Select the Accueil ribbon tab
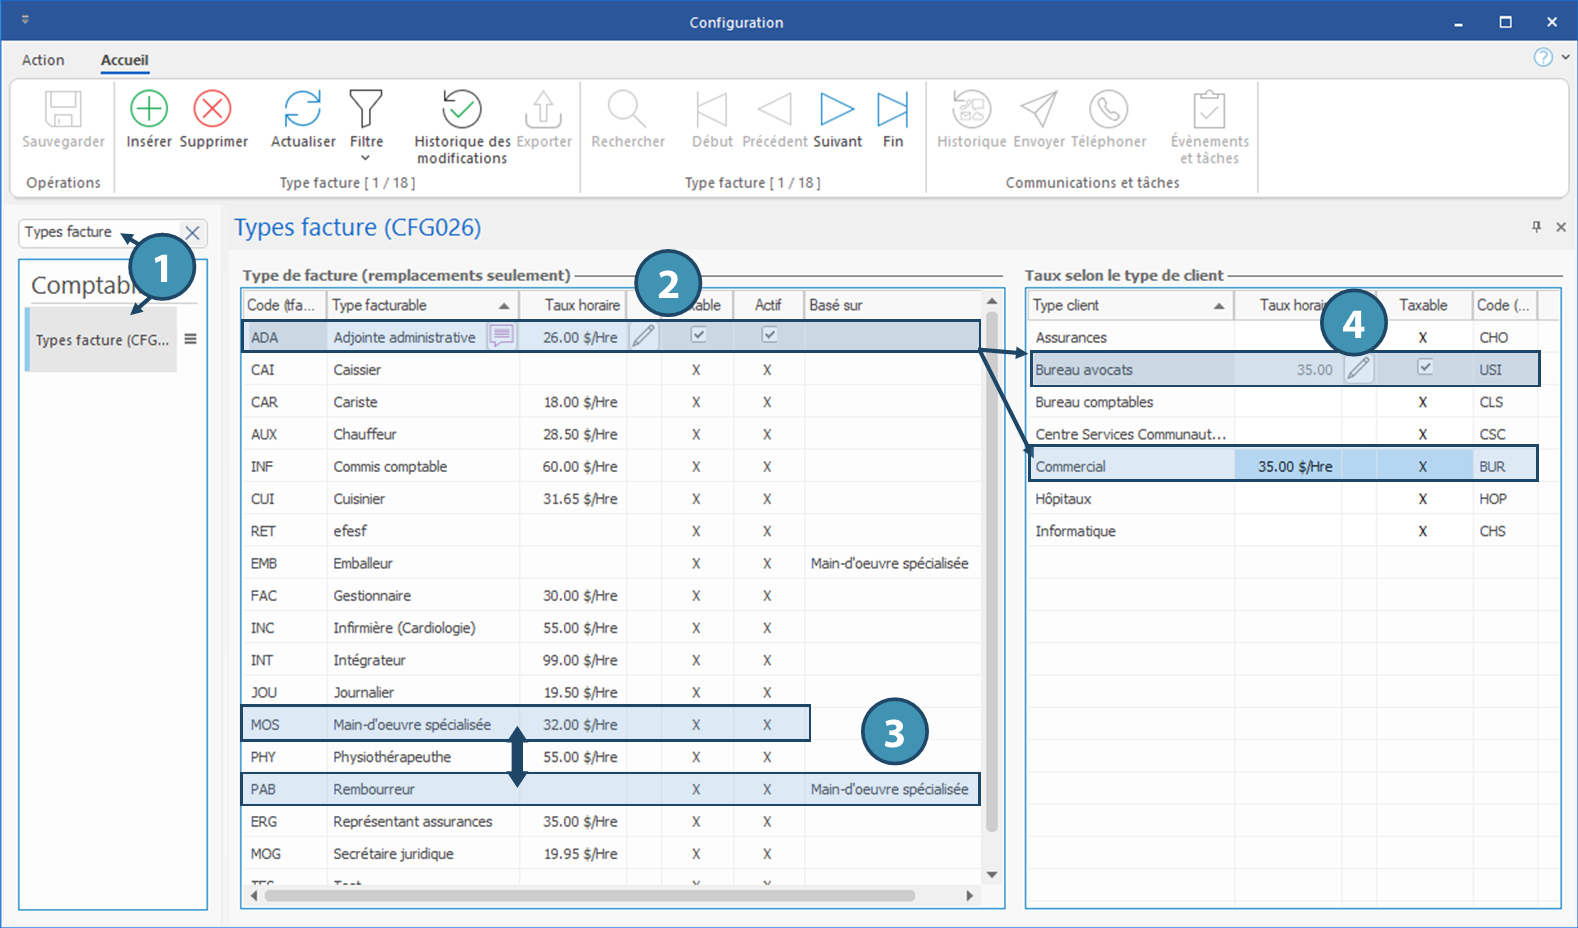The width and height of the screenshot is (1578, 928). (x=124, y=60)
